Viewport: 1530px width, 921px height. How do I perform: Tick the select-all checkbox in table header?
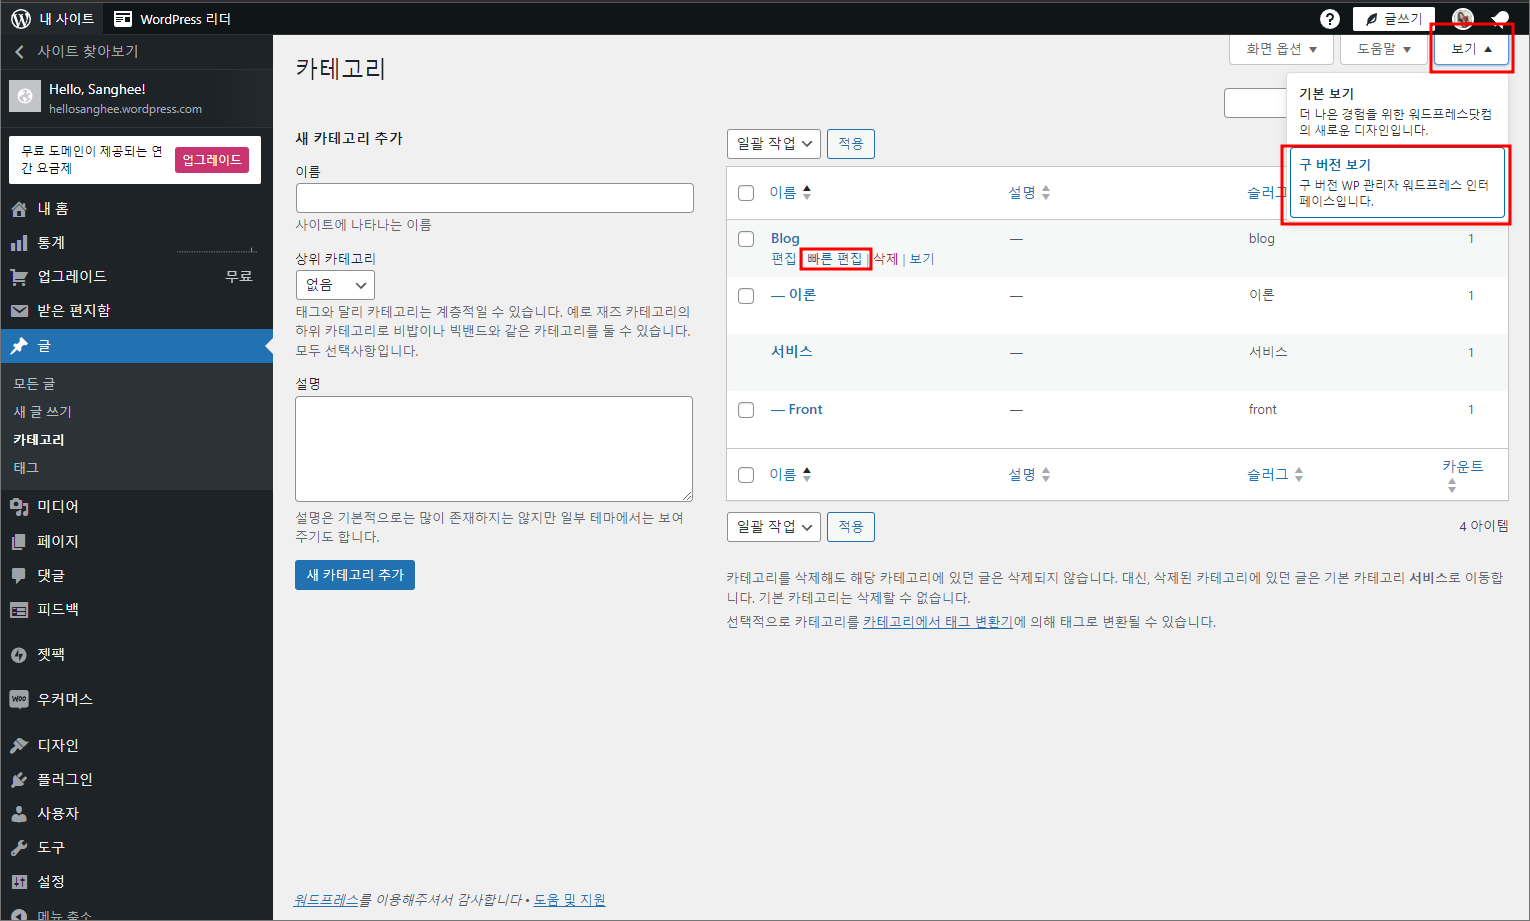[x=746, y=193]
